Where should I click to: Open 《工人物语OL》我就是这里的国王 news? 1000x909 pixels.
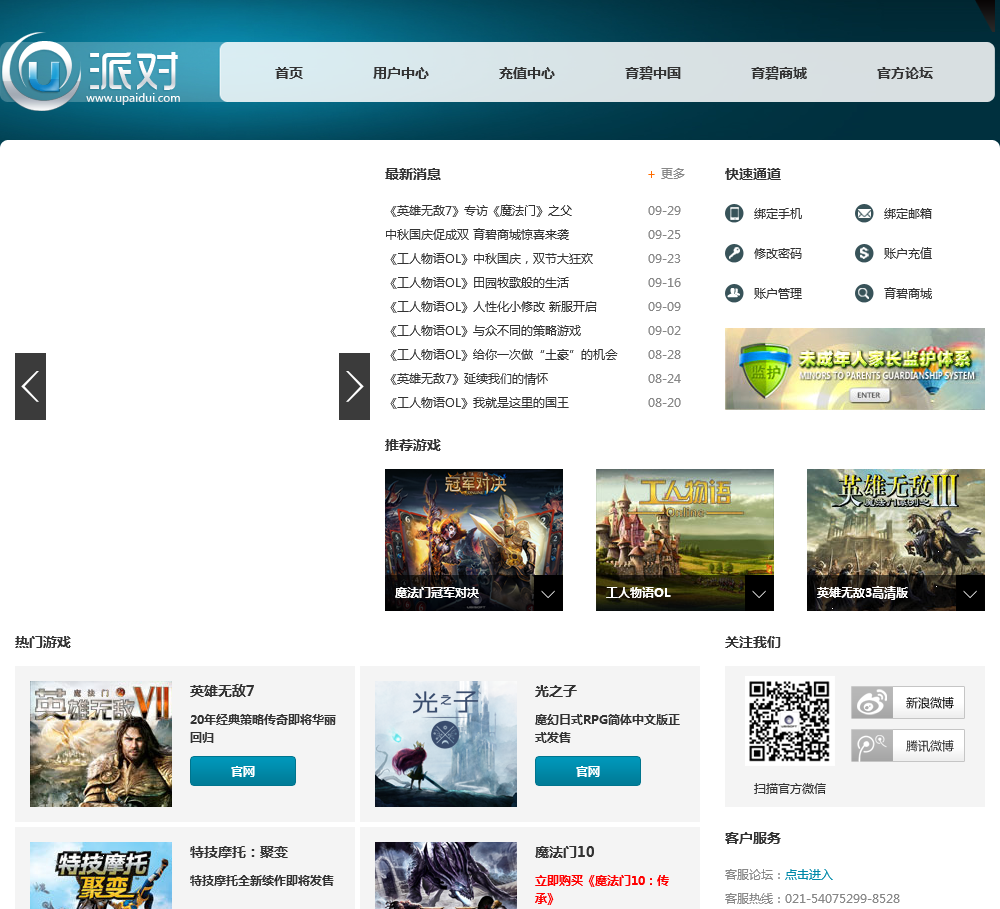[477, 403]
